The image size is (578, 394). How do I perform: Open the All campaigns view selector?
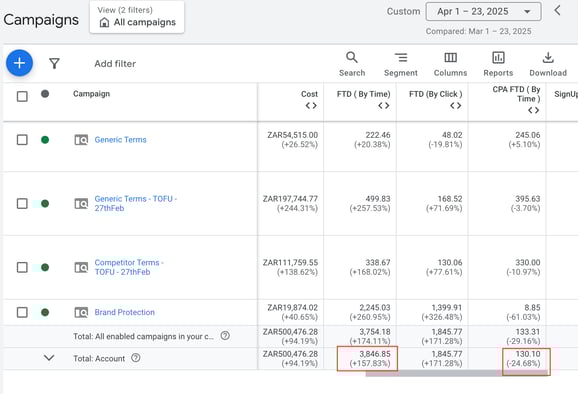pyautogui.click(x=137, y=17)
